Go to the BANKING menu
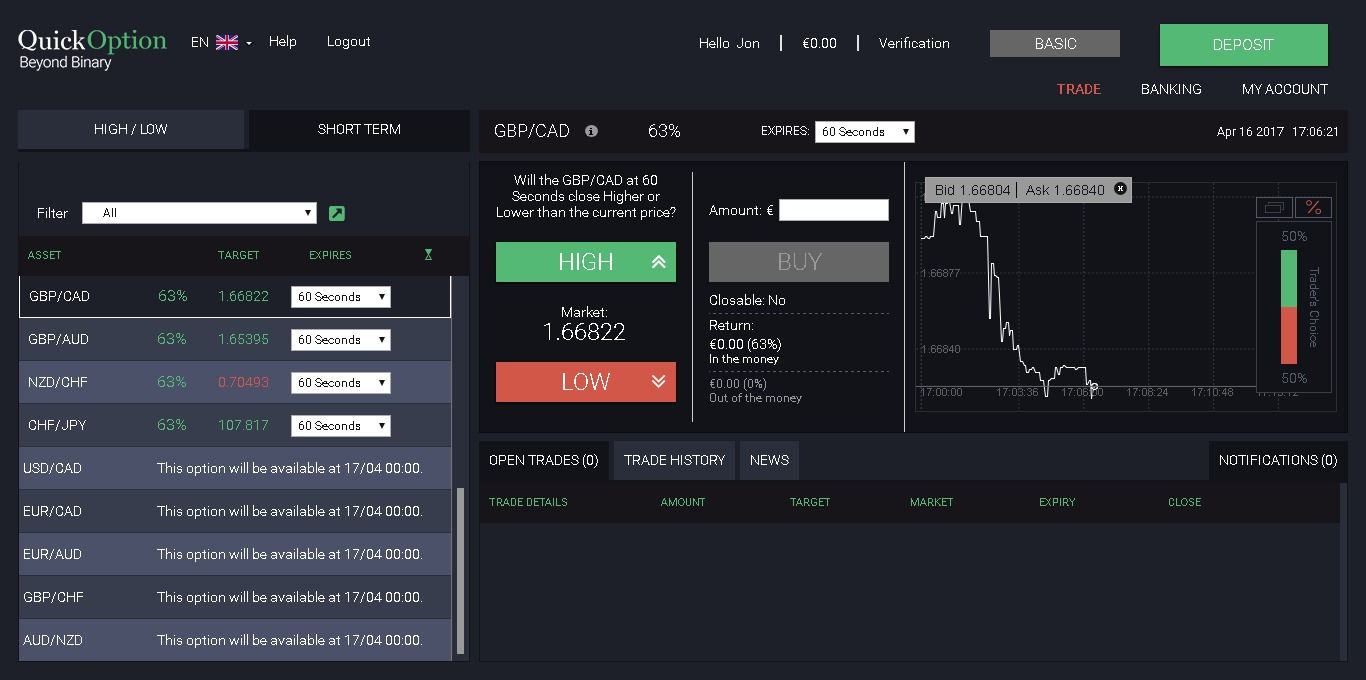The image size is (1366, 680). coord(1171,89)
